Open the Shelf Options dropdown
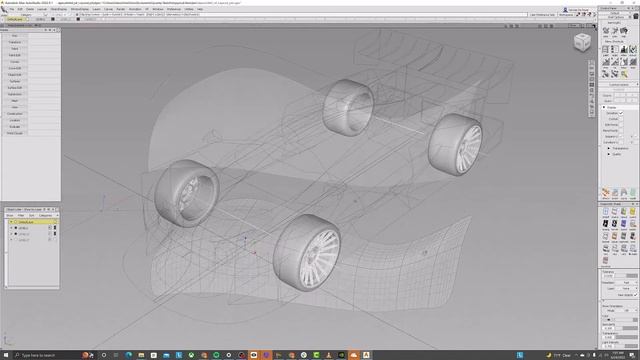This screenshot has width=640, height=360. (616, 17)
